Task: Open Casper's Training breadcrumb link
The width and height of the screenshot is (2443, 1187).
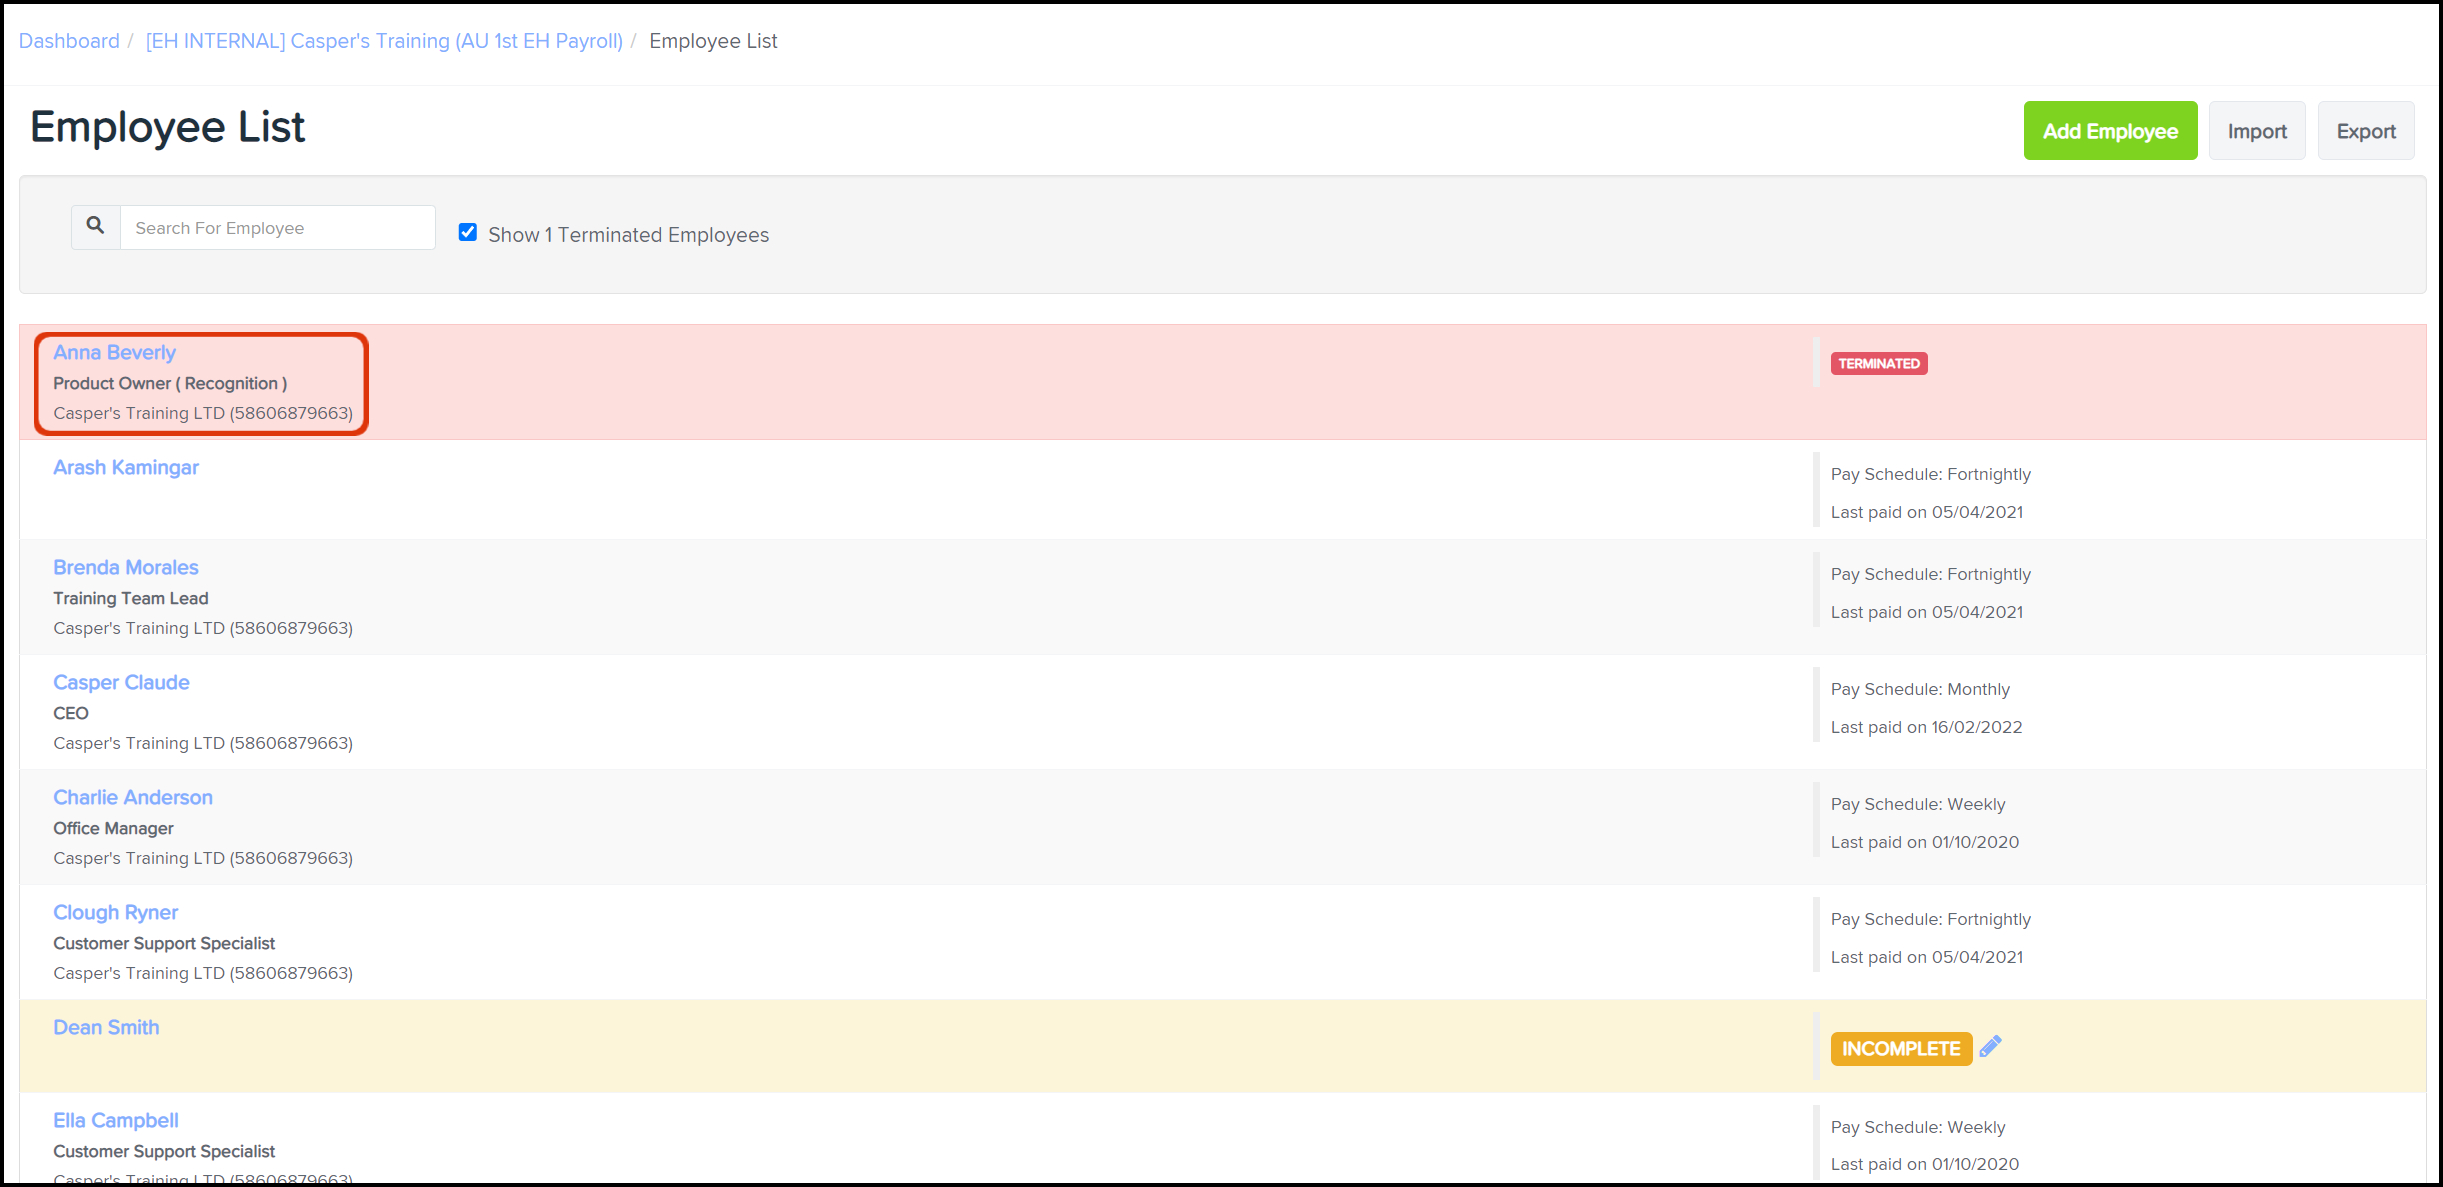Action: [x=384, y=41]
